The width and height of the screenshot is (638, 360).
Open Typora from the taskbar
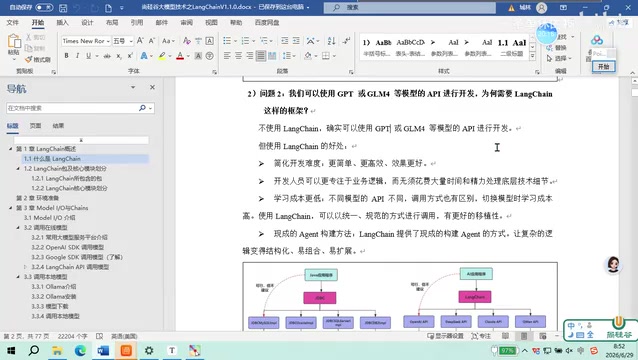tap(172, 350)
